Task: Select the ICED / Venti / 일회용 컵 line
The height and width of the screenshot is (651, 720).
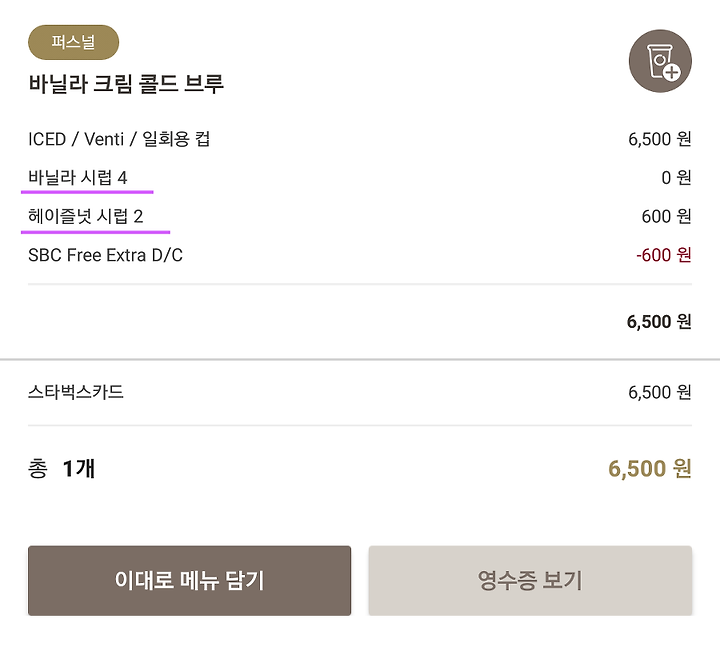Action: [x=119, y=139]
